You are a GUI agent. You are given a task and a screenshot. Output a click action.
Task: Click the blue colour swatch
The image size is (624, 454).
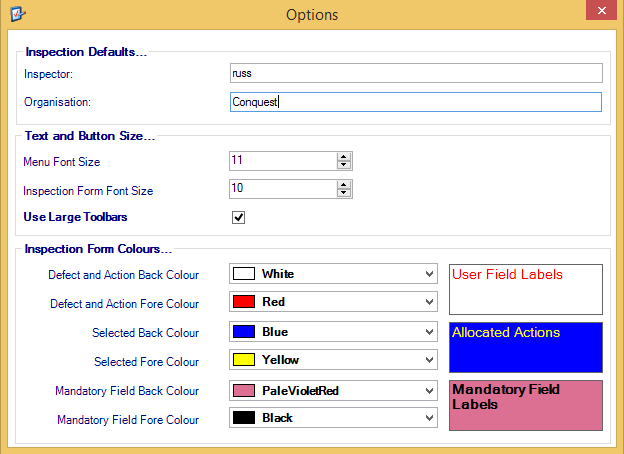pos(244,332)
